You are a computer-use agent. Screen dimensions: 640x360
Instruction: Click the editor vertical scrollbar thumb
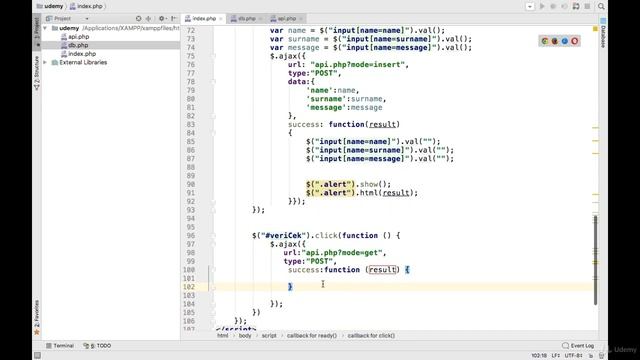tap(596, 260)
